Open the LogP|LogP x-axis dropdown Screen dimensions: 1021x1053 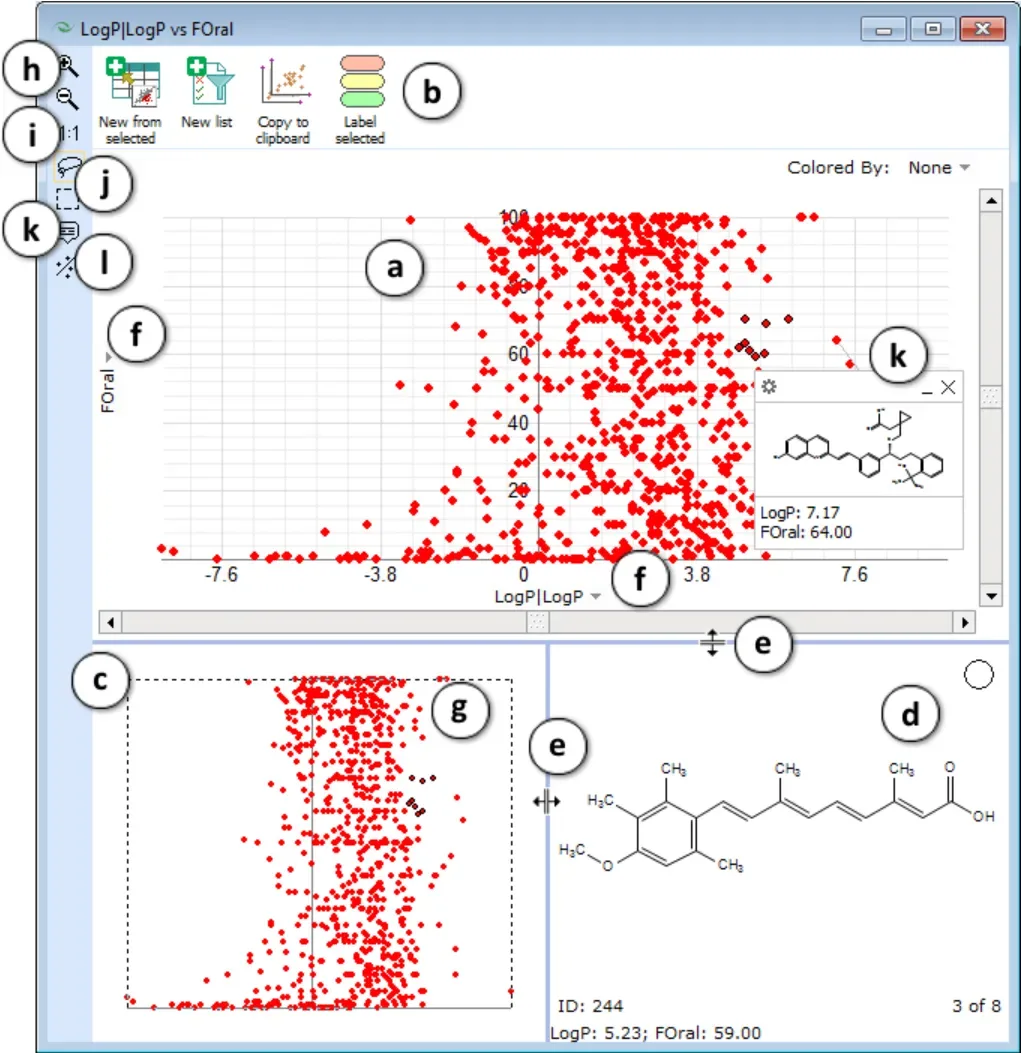(x=547, y=596)
